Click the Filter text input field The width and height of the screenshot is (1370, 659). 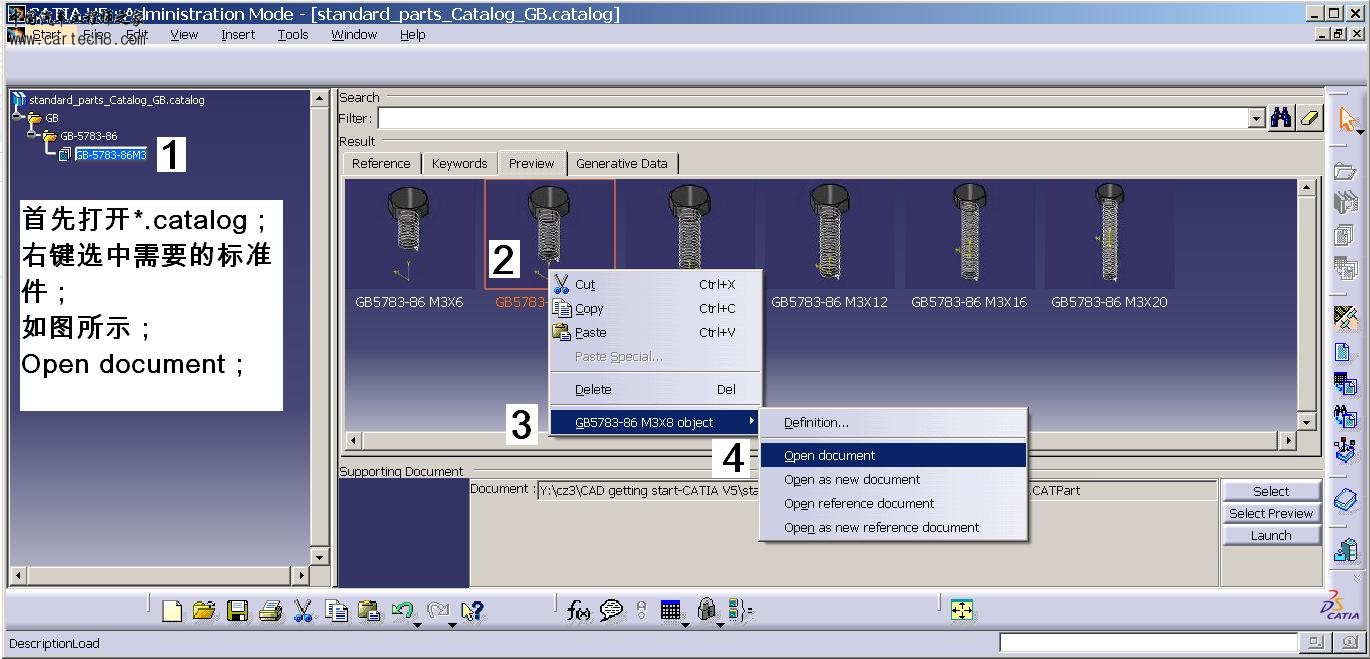coord(812,118)
